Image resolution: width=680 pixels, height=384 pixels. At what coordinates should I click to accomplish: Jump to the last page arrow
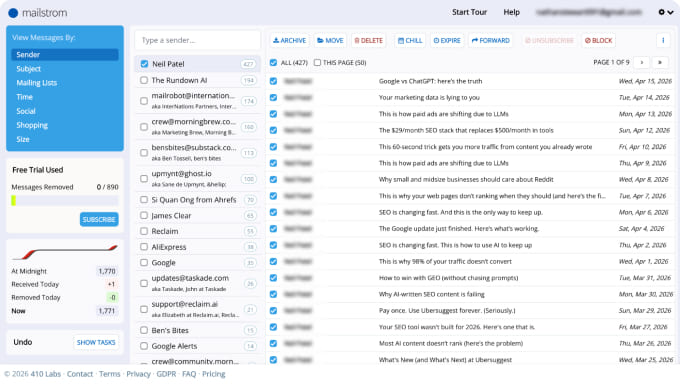660,62
